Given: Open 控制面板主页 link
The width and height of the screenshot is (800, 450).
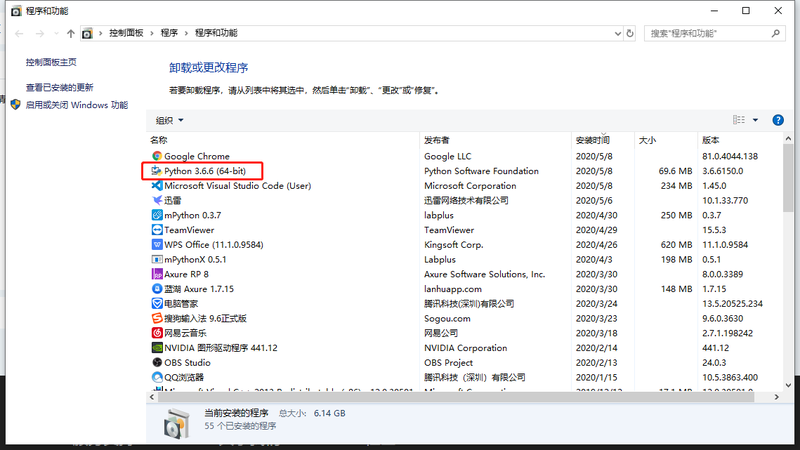Looking at the screenshot, I should pos(51,62).
